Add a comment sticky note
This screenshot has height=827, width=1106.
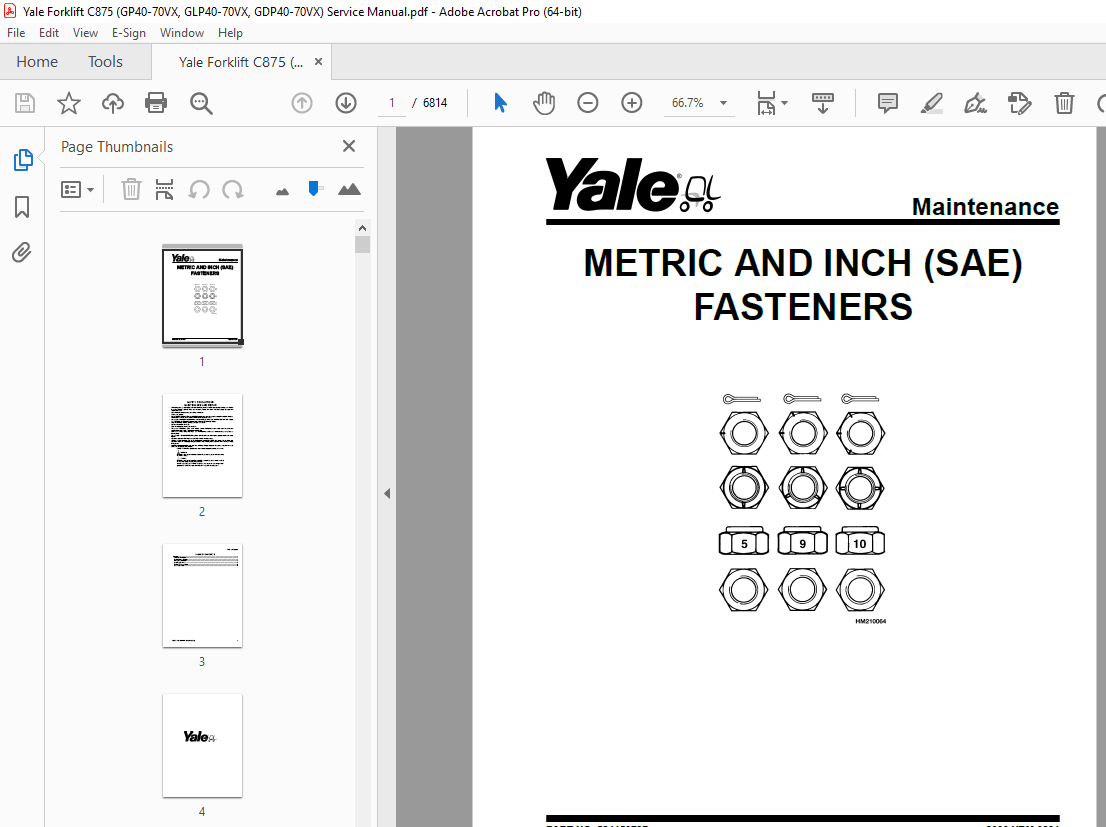(x=887, y=103)
